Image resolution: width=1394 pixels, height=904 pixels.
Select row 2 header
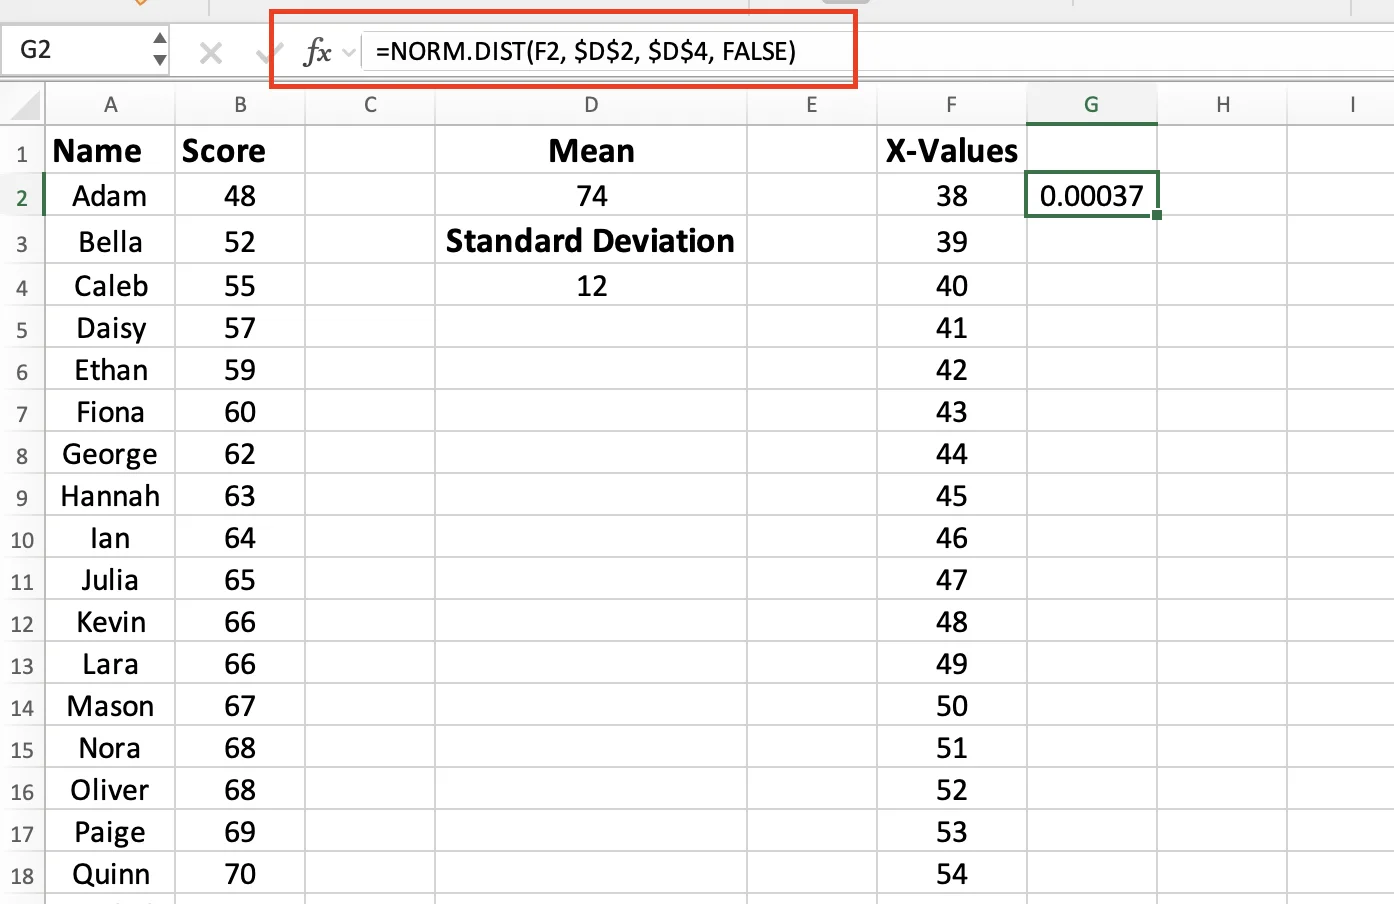[22, 197]
